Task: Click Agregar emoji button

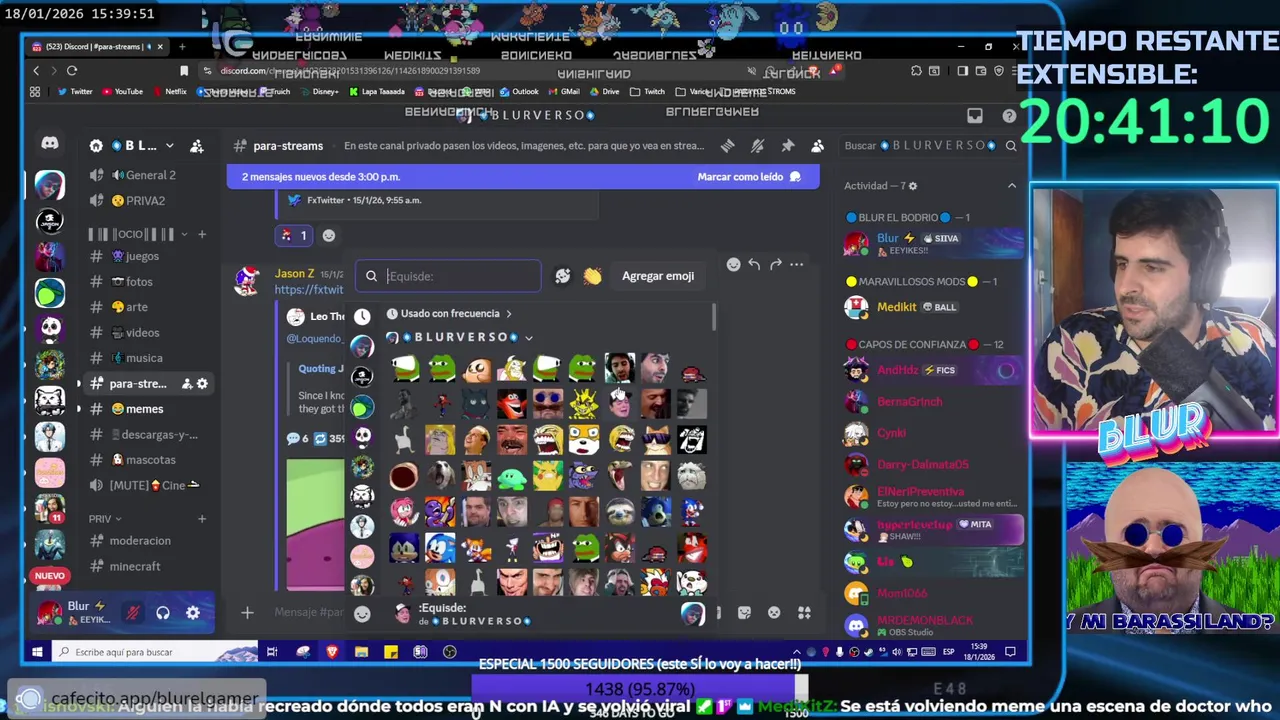Action: pos(658,276)
